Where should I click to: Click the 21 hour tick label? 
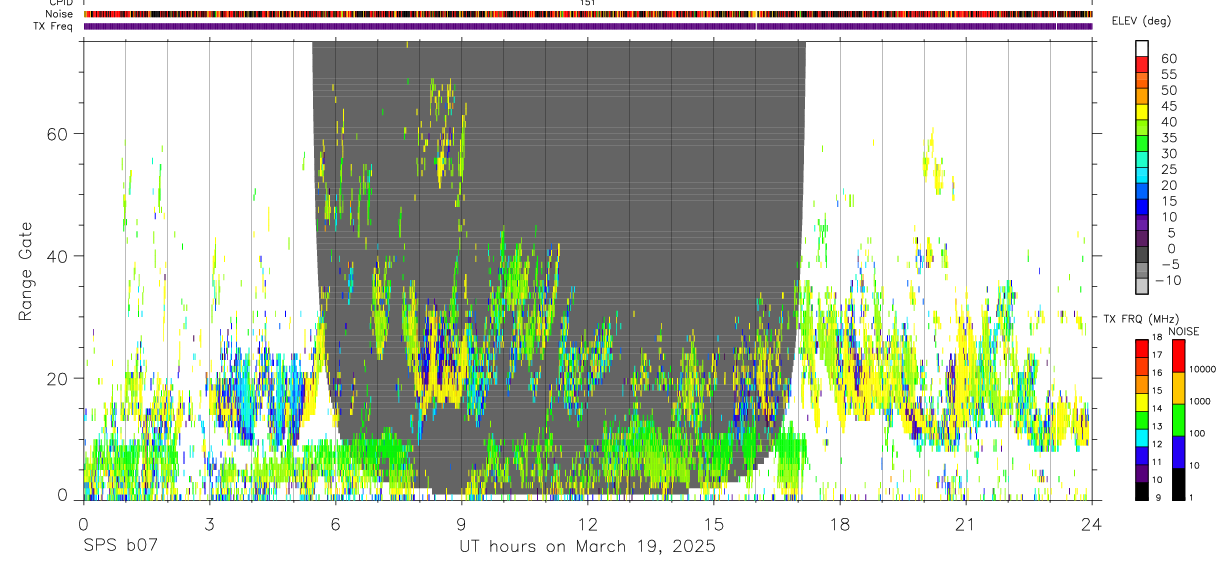pyautogui.click(x=965, y=524)
